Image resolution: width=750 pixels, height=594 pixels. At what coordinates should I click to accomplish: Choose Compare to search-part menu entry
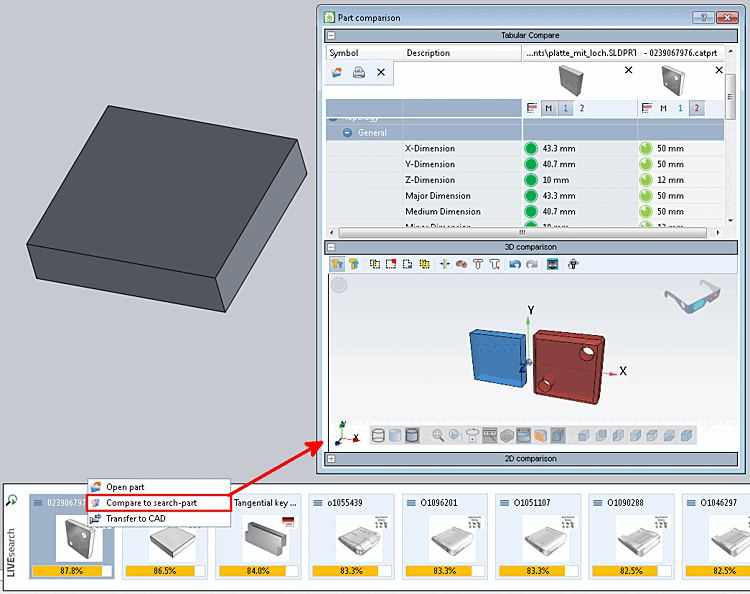151,503
